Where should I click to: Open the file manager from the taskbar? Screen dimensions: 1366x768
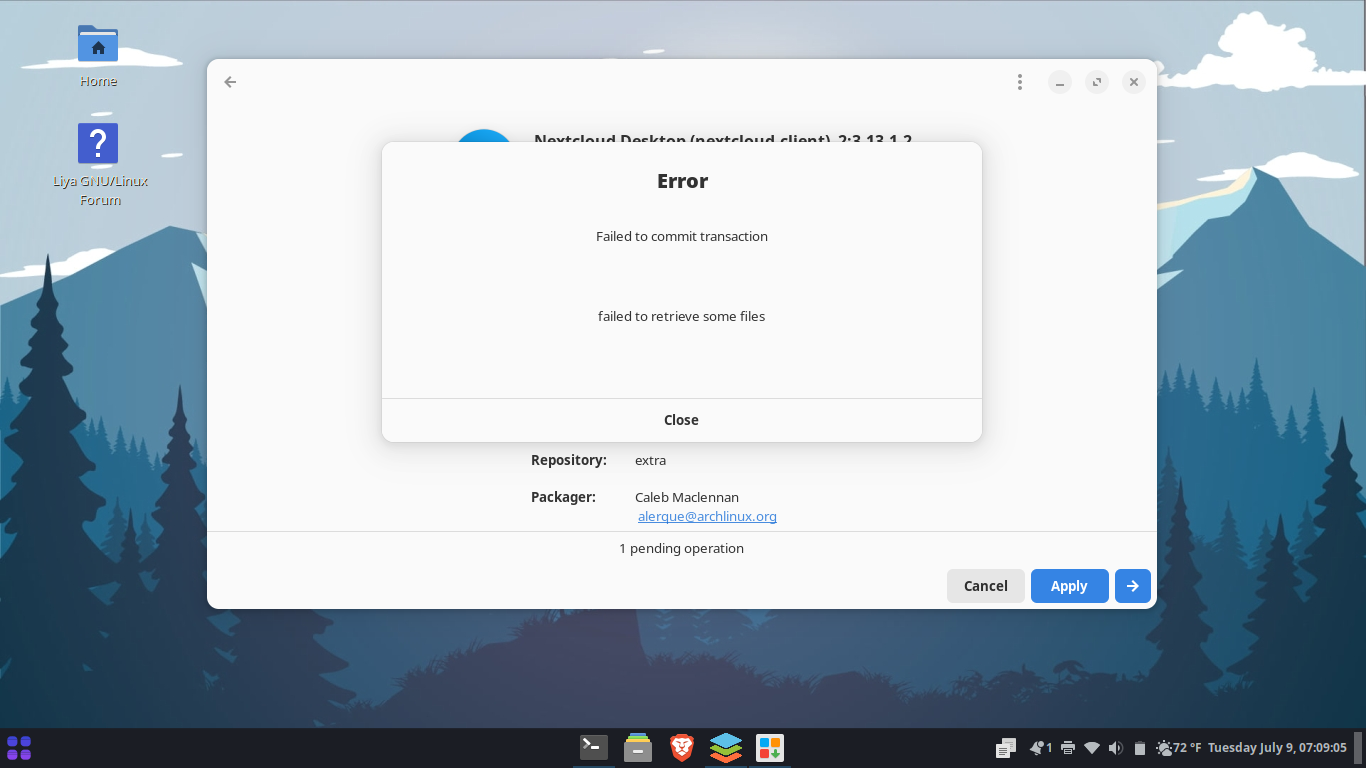pos(638,747)
